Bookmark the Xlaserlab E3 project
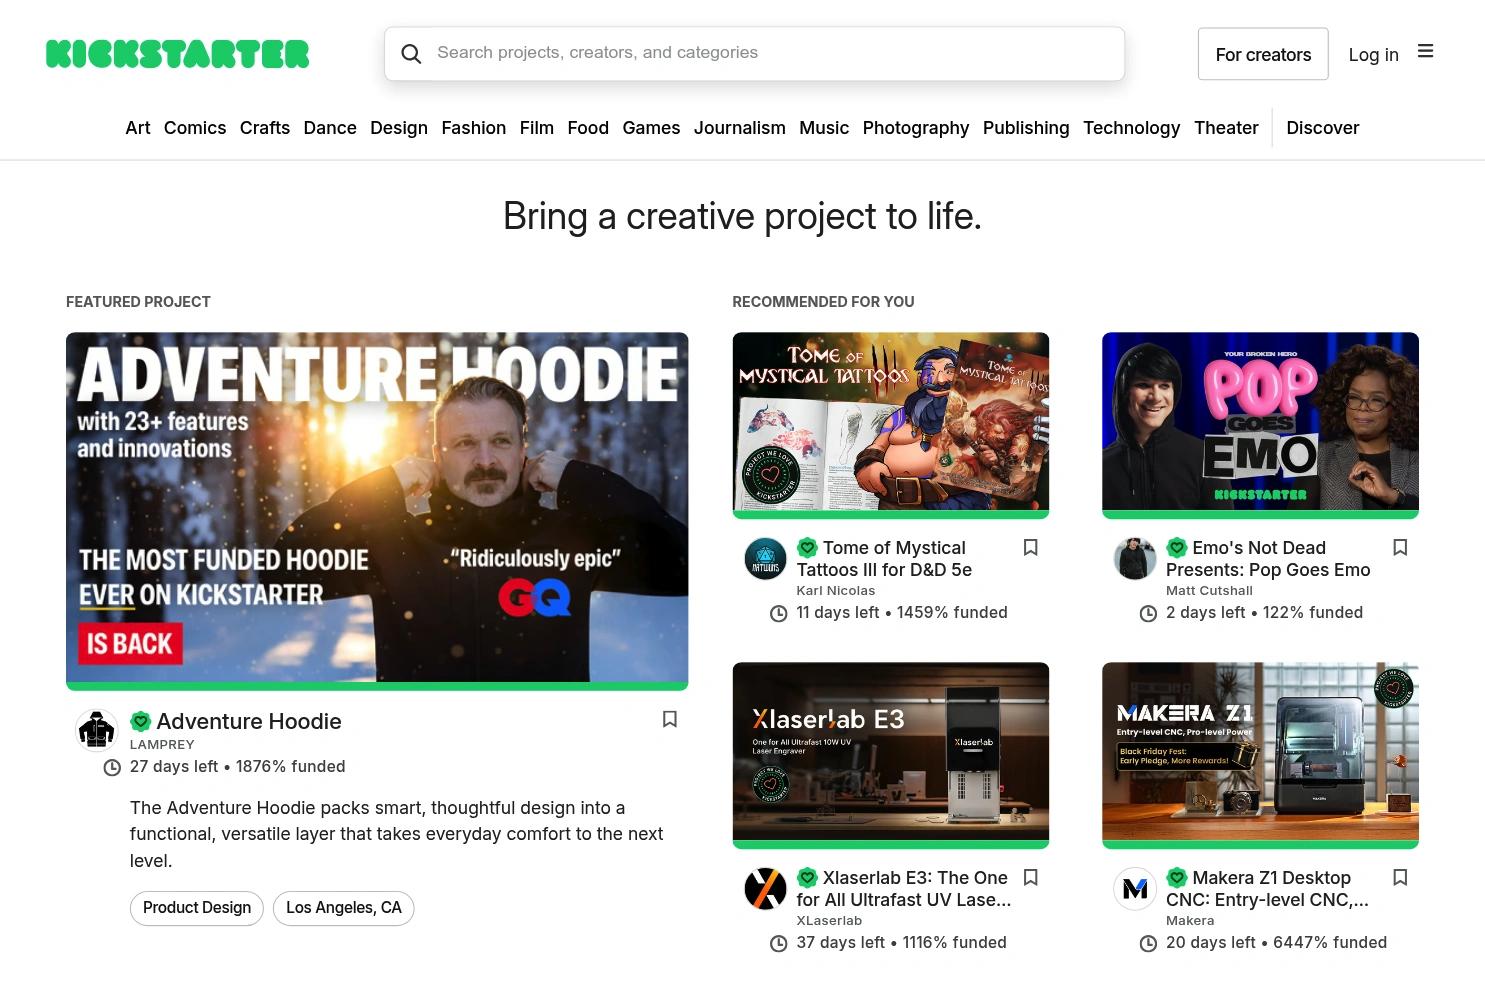Viewport: 1485px width, 990px height. click(x=1031, y=877)
